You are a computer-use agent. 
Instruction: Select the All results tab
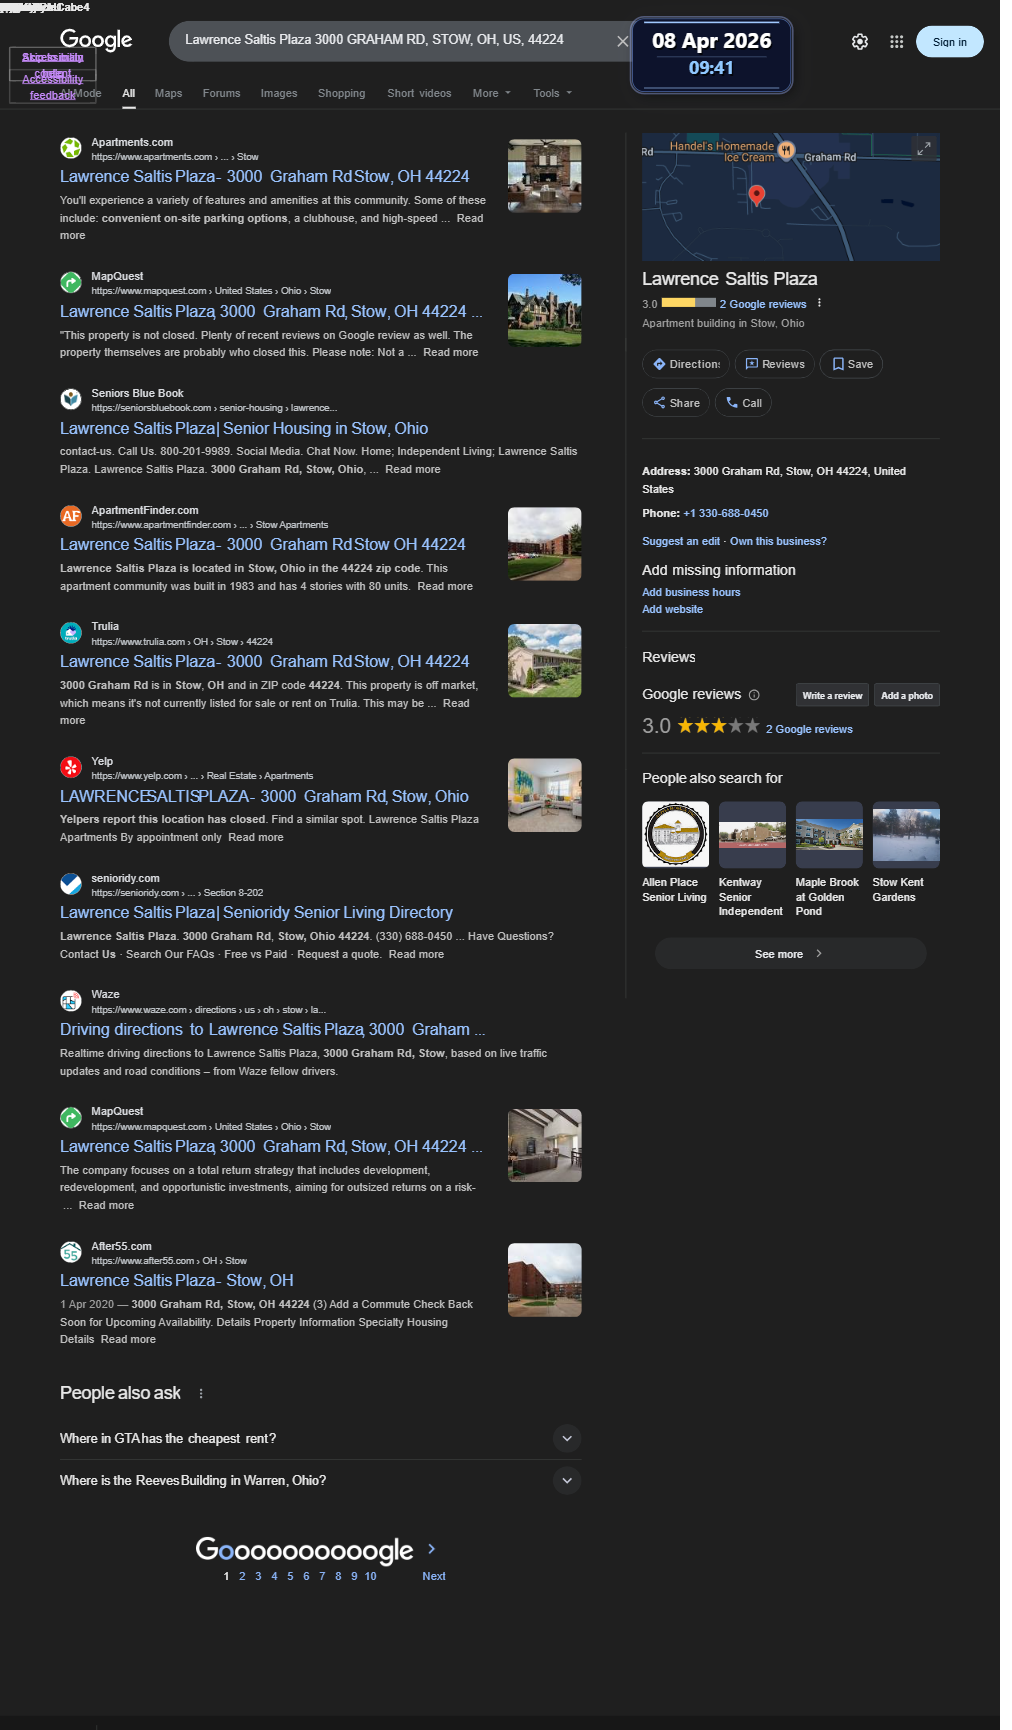click(x=129, y=93)
